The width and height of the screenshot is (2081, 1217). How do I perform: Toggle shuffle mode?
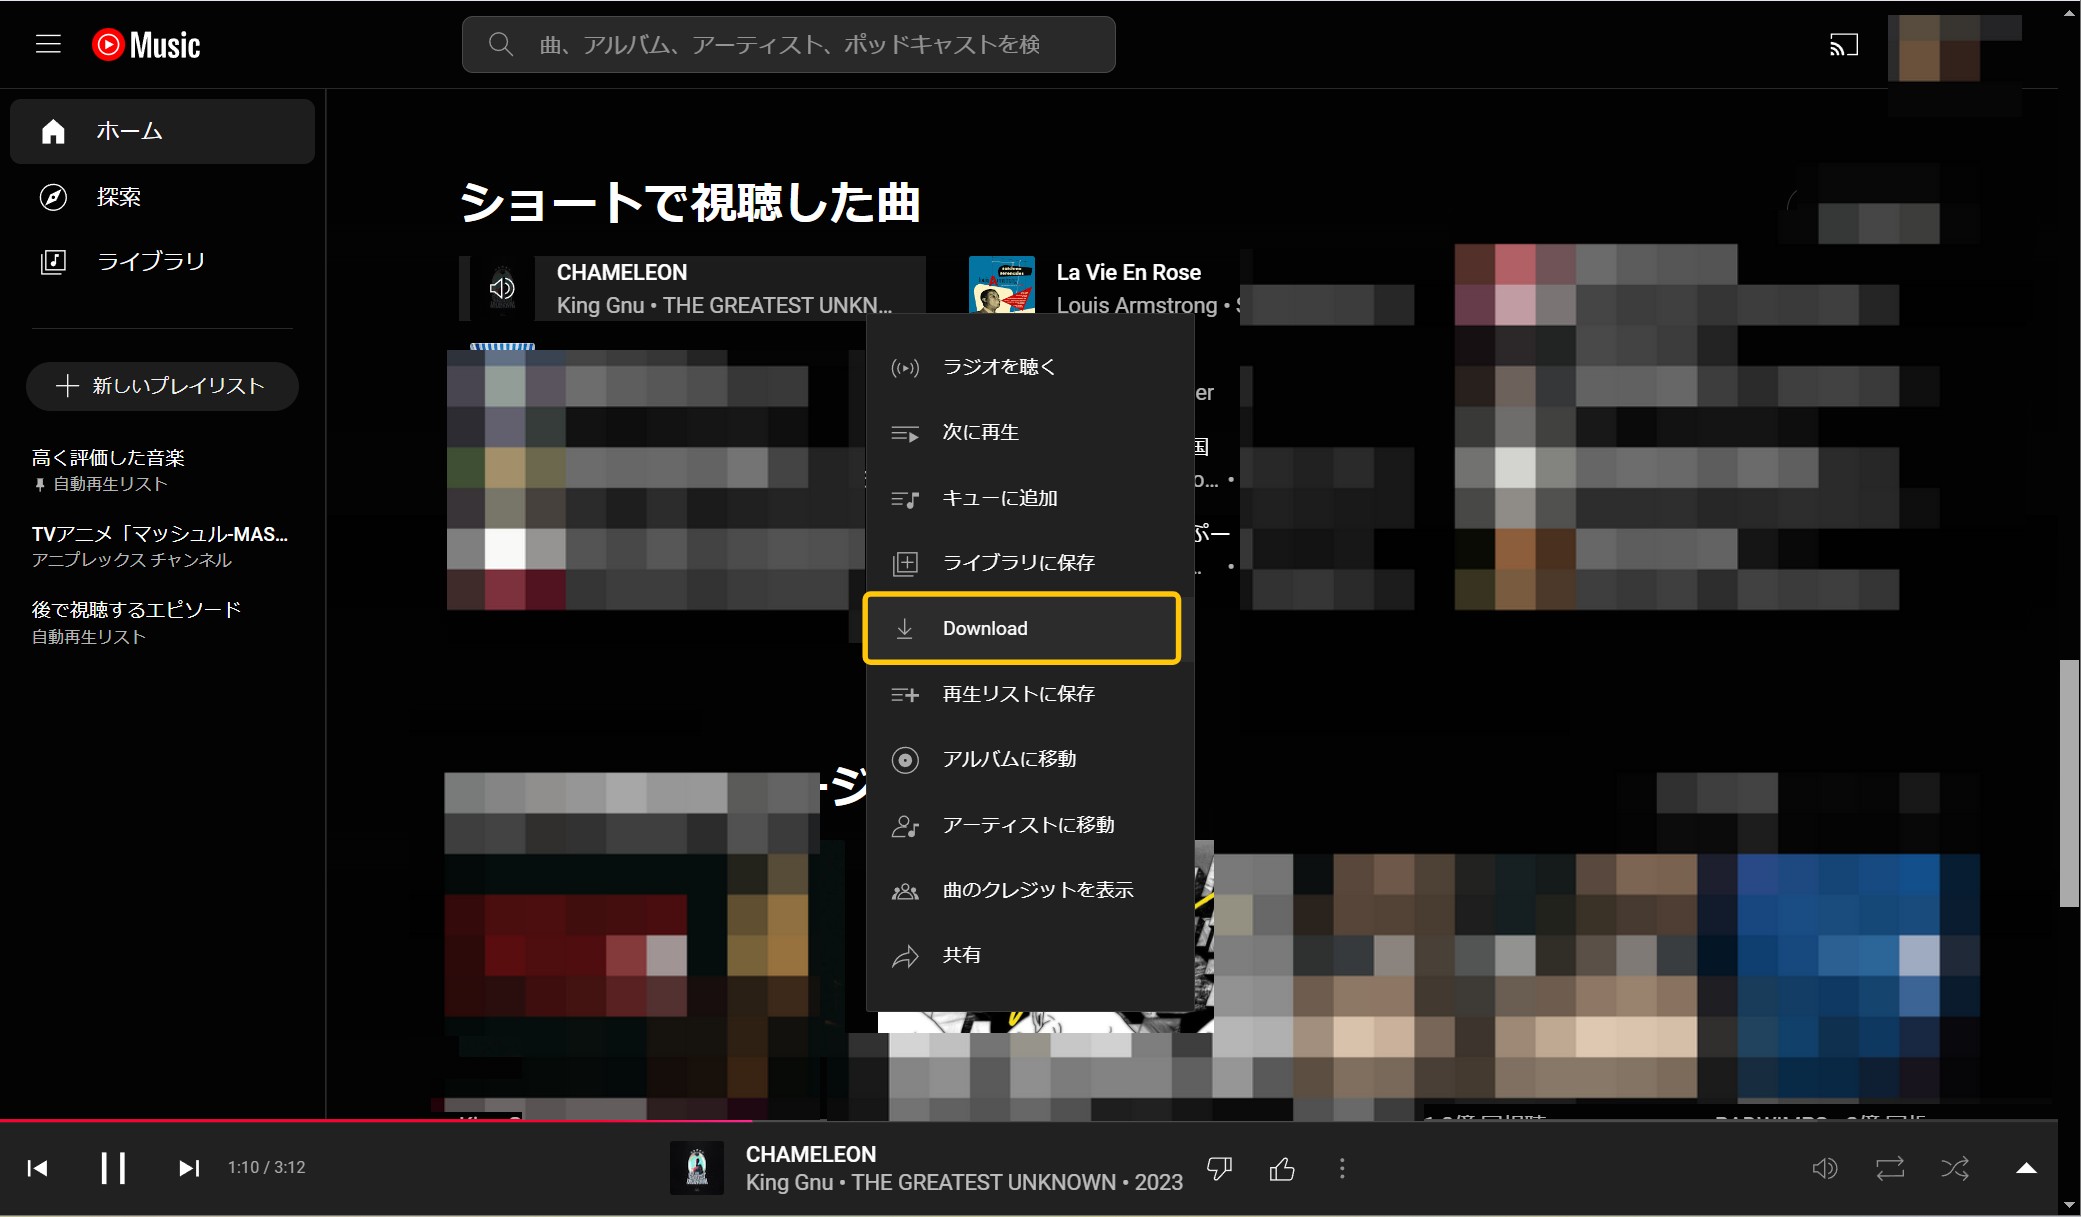[x=1955, y=1168]
